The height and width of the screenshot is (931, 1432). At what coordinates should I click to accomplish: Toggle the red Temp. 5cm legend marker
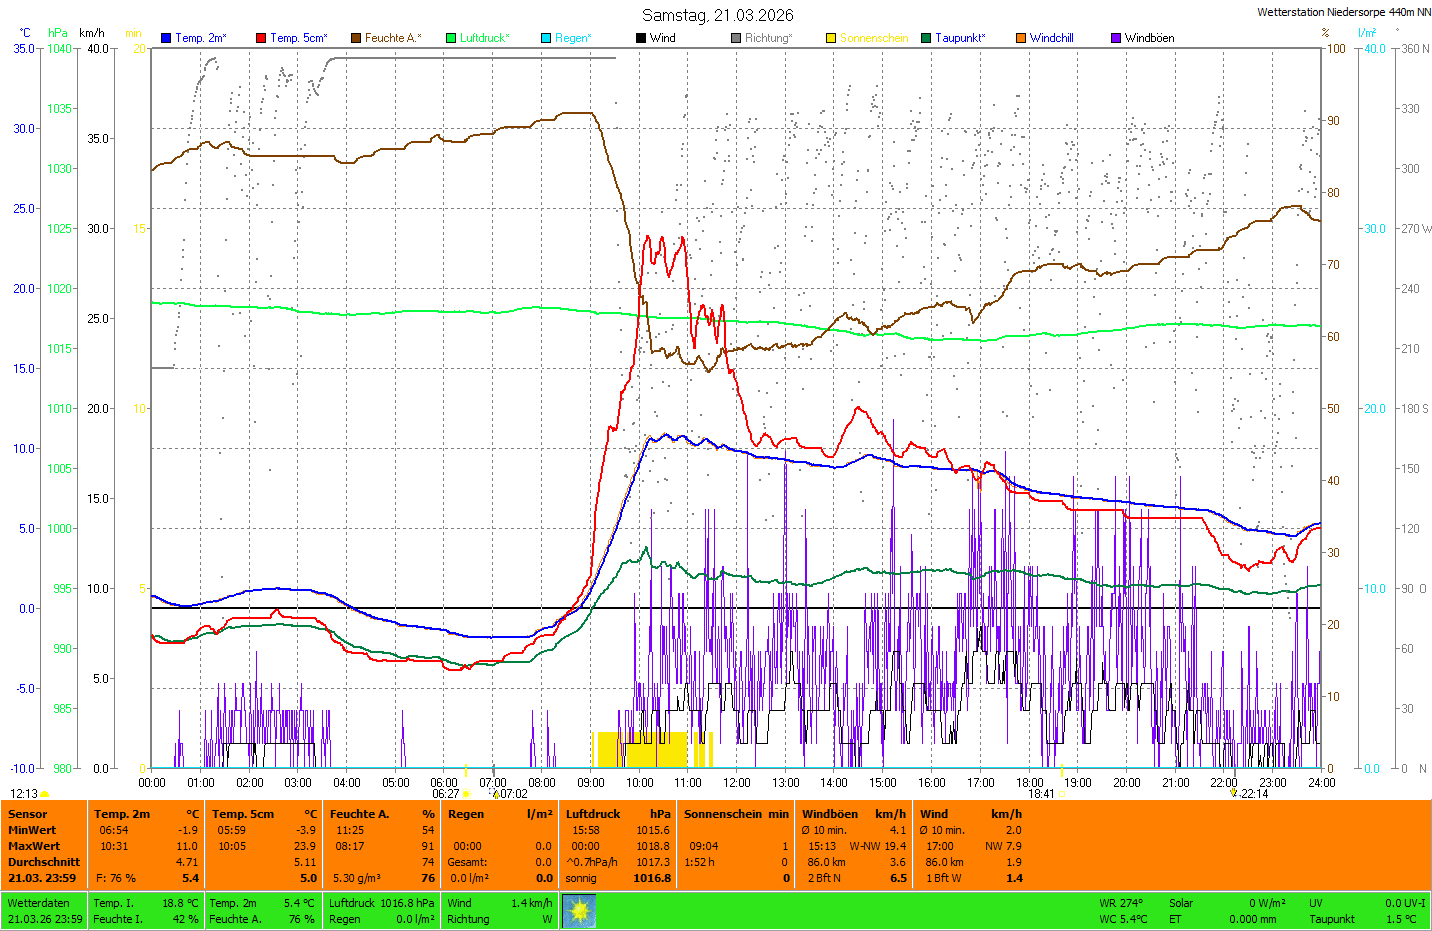tap(261, 38)
